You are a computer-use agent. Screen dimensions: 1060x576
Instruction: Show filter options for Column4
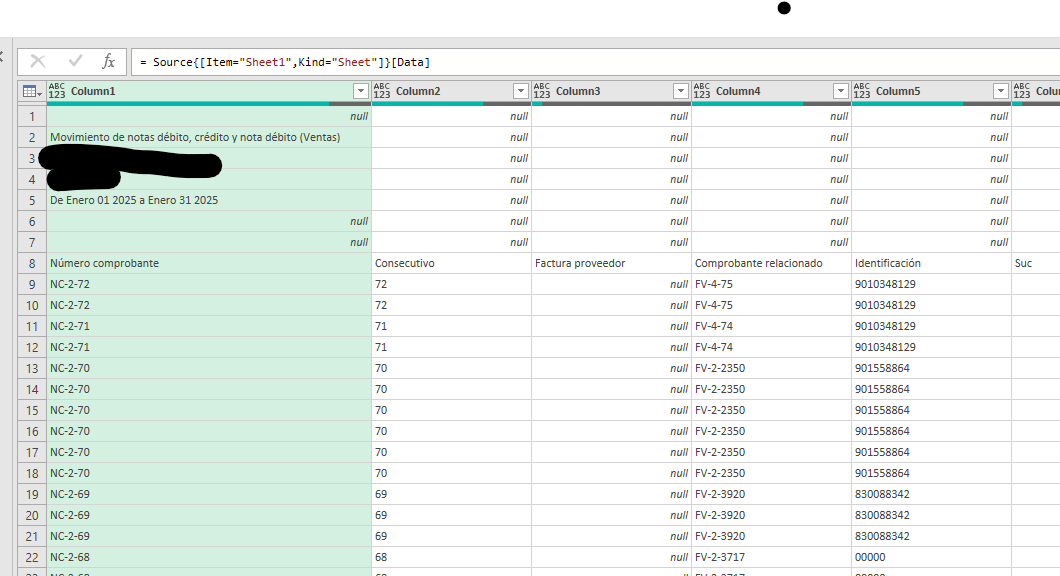pos(840,91)
